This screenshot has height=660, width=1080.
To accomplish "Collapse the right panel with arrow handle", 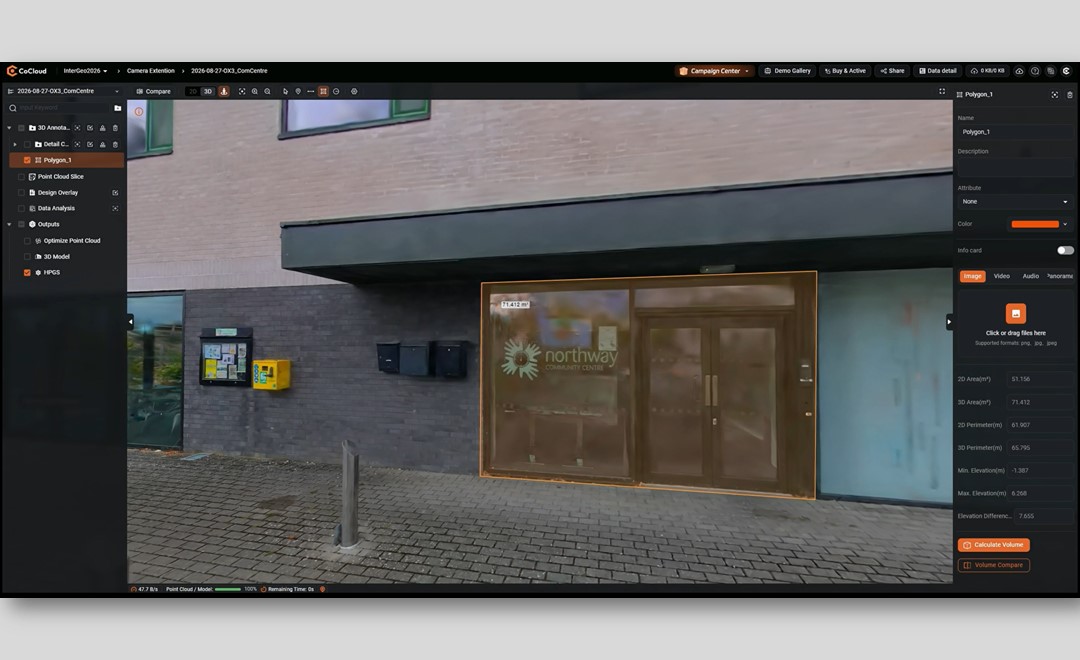I will coord(949,321).
